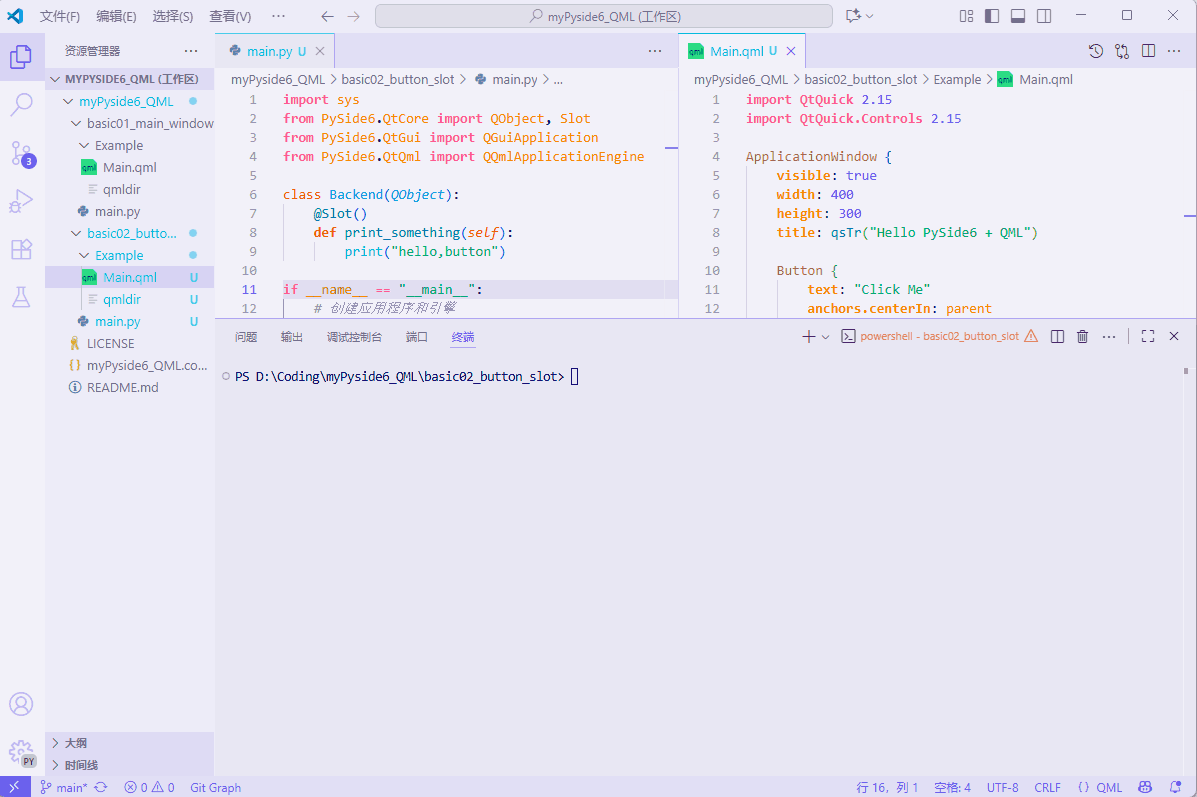
Task: Split the Main.qml editor right
Action: (x=1148, y=51)
